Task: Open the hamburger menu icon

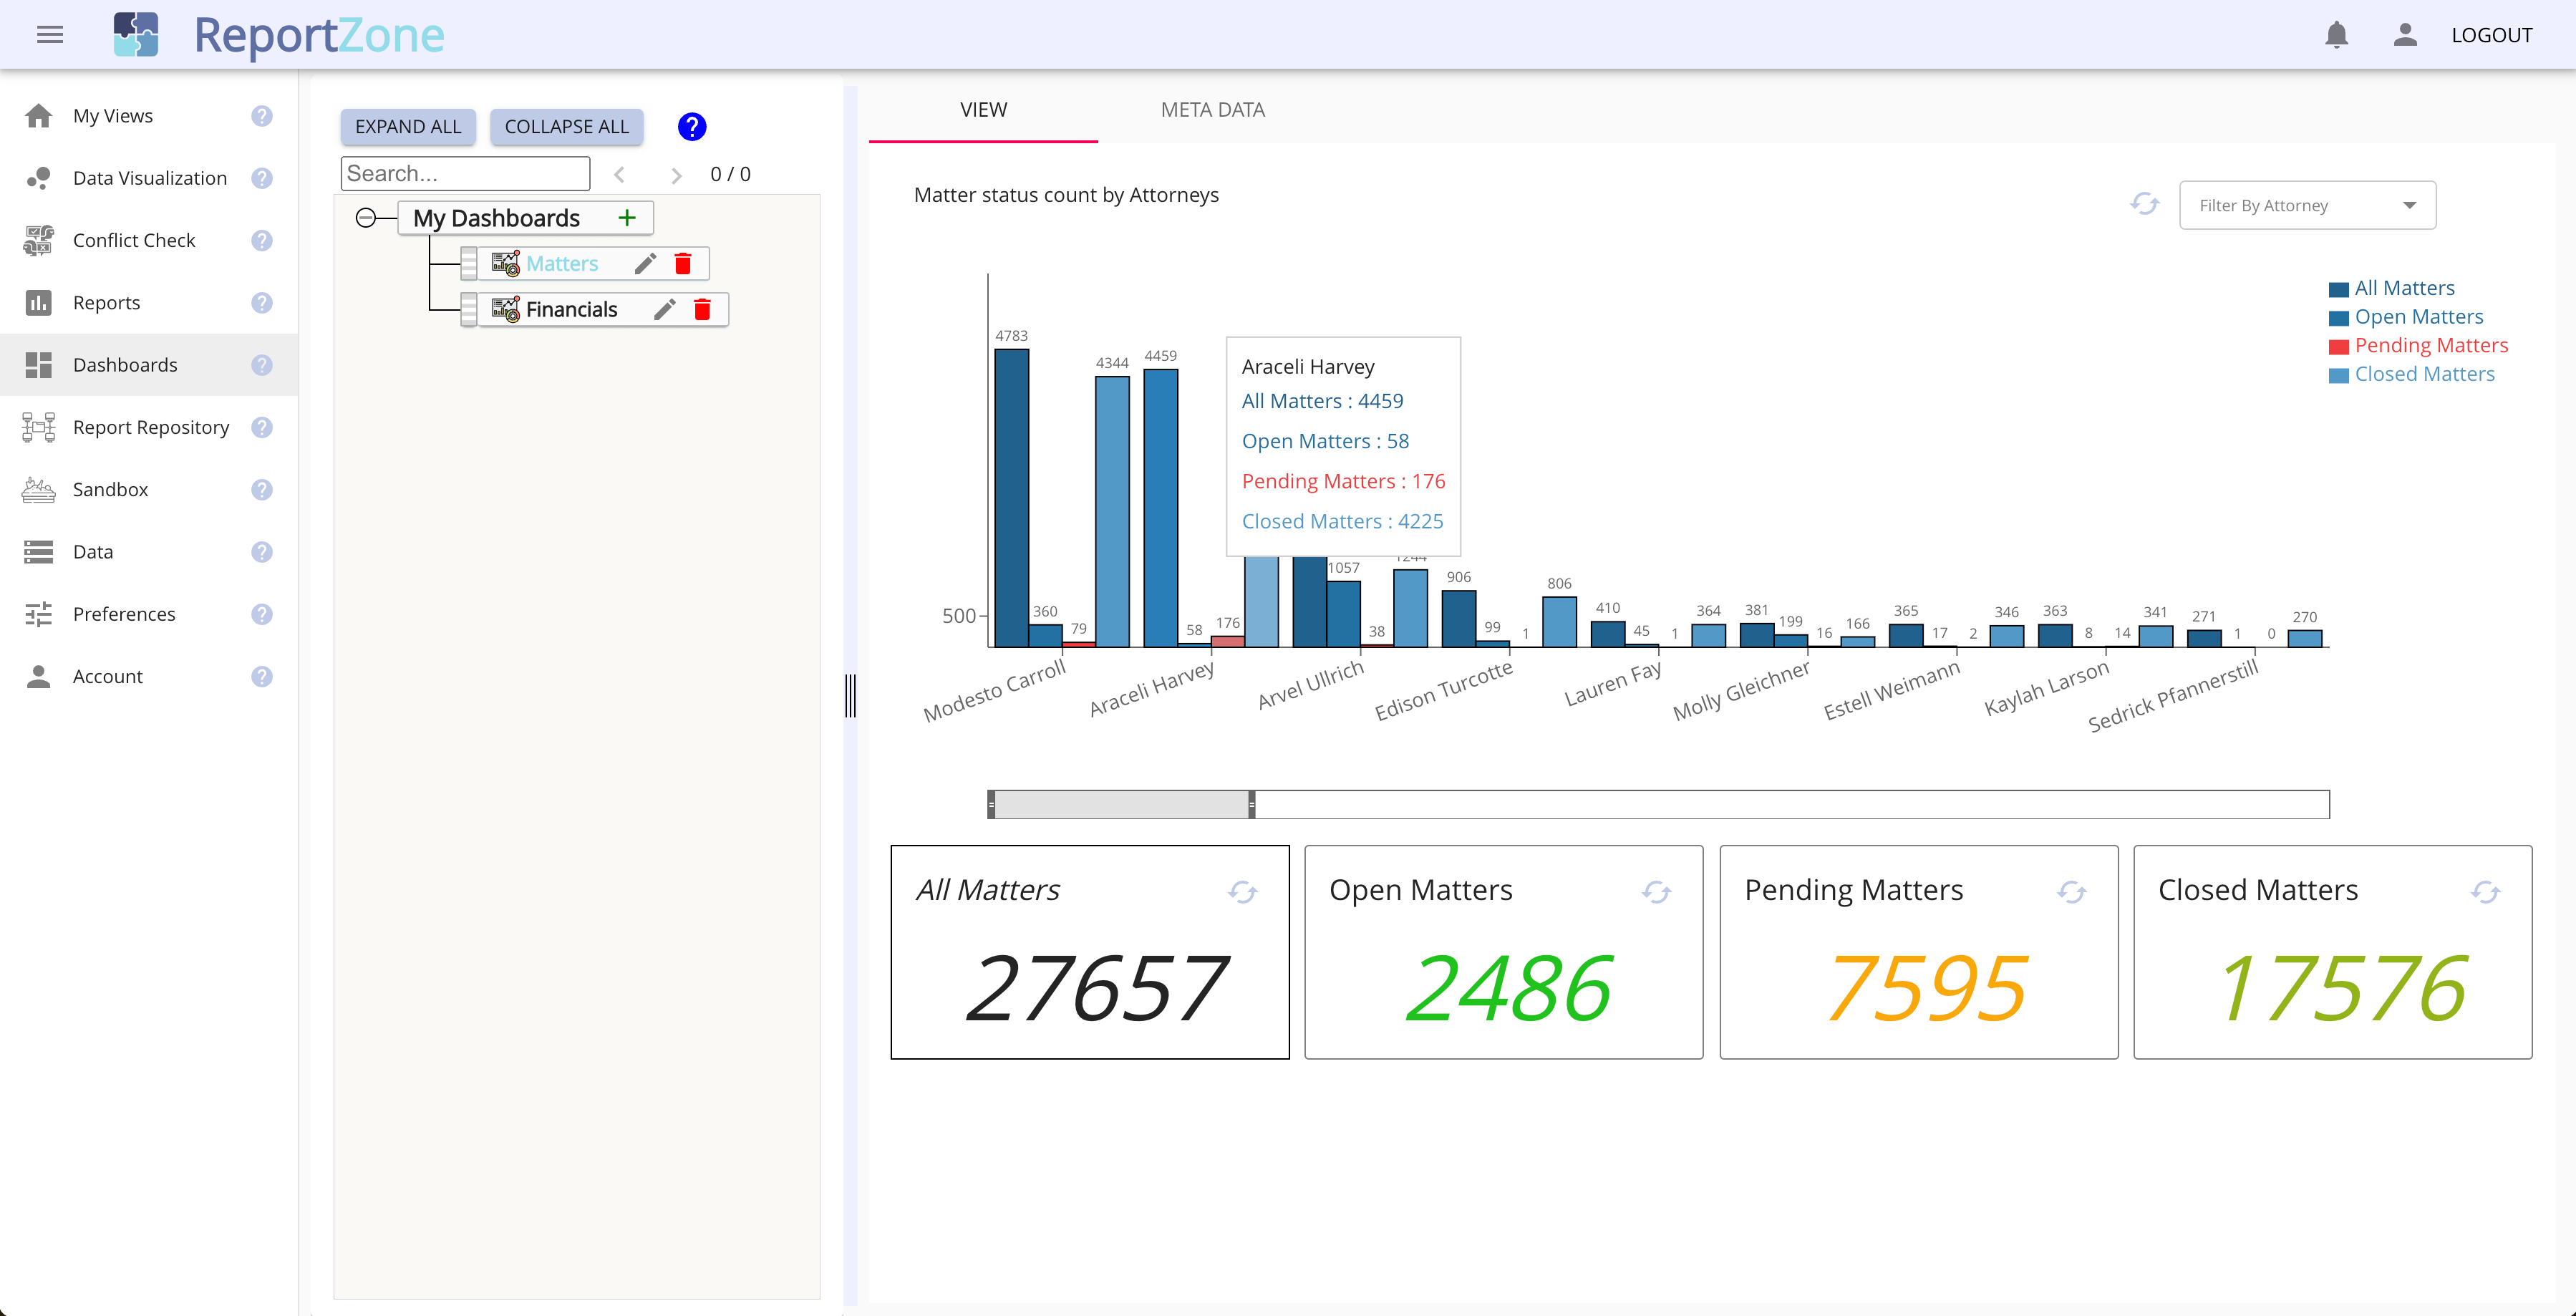Action: point(50,35)
